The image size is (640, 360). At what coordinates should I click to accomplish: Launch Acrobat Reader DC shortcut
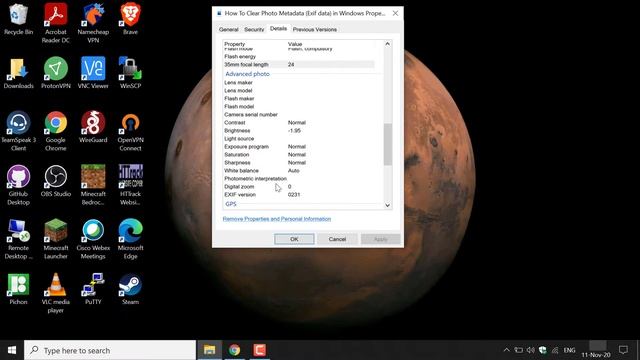56,24
